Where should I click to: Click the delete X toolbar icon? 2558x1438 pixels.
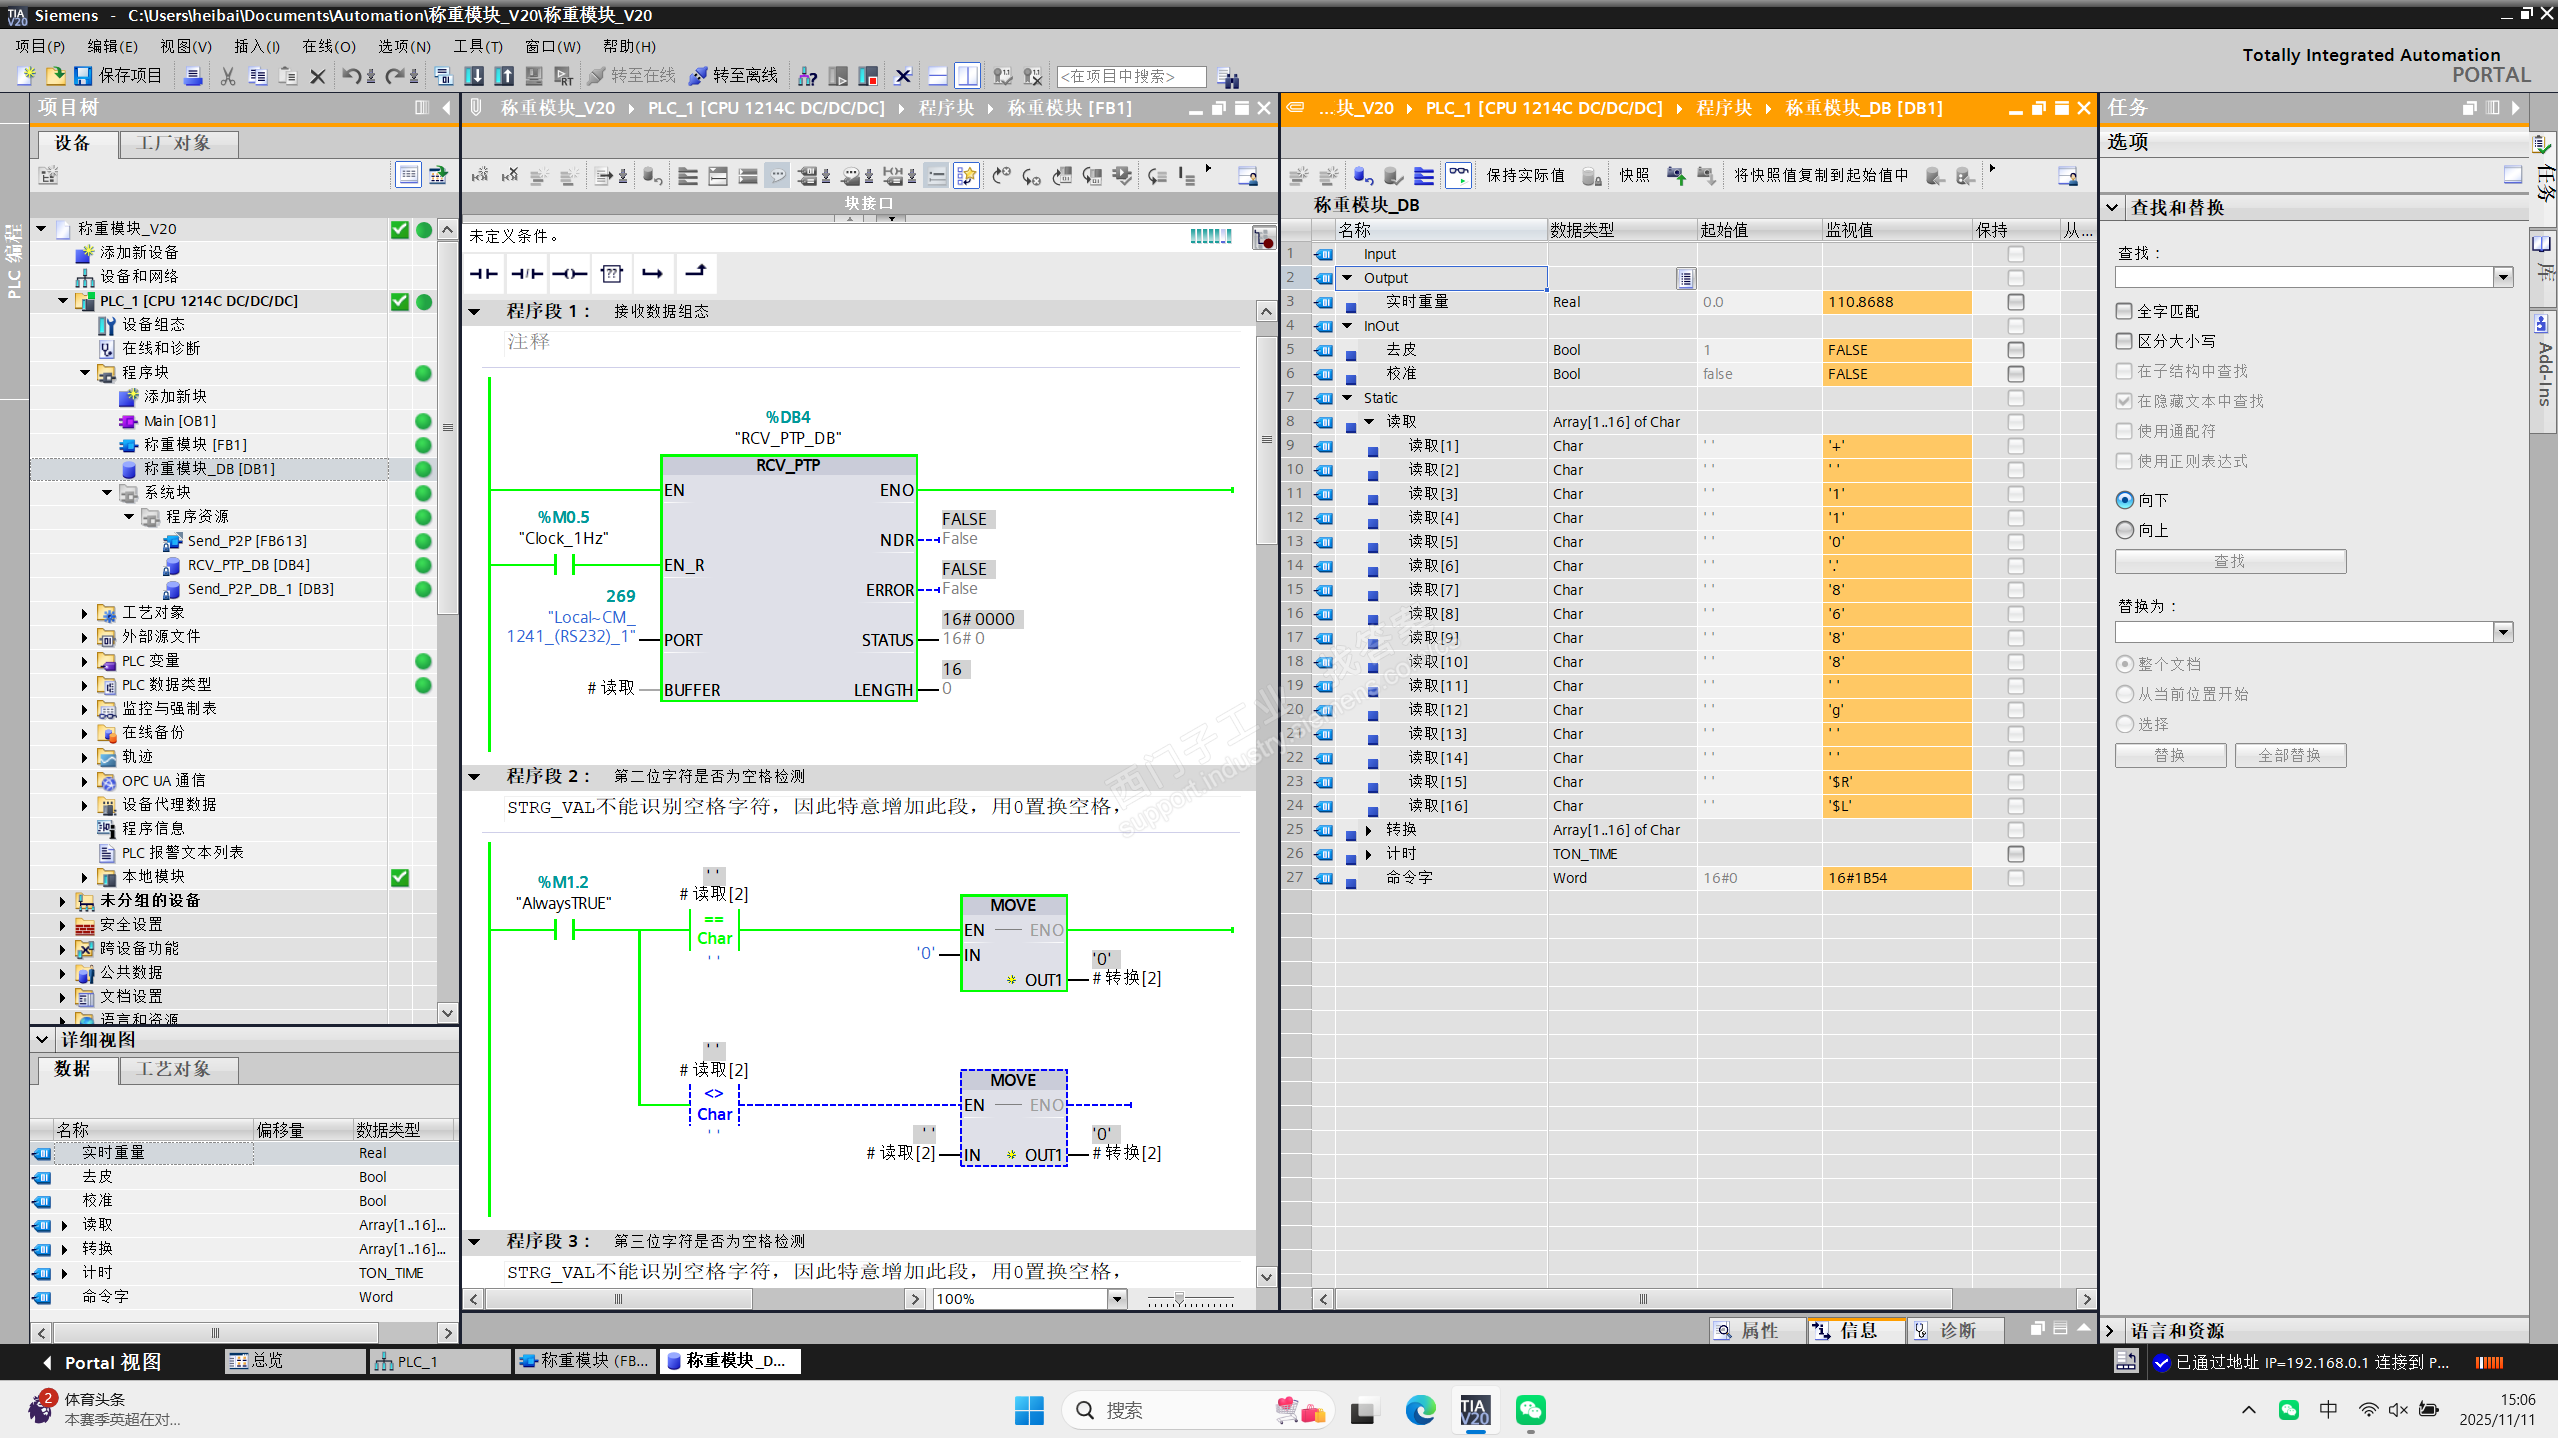(318, 76)
